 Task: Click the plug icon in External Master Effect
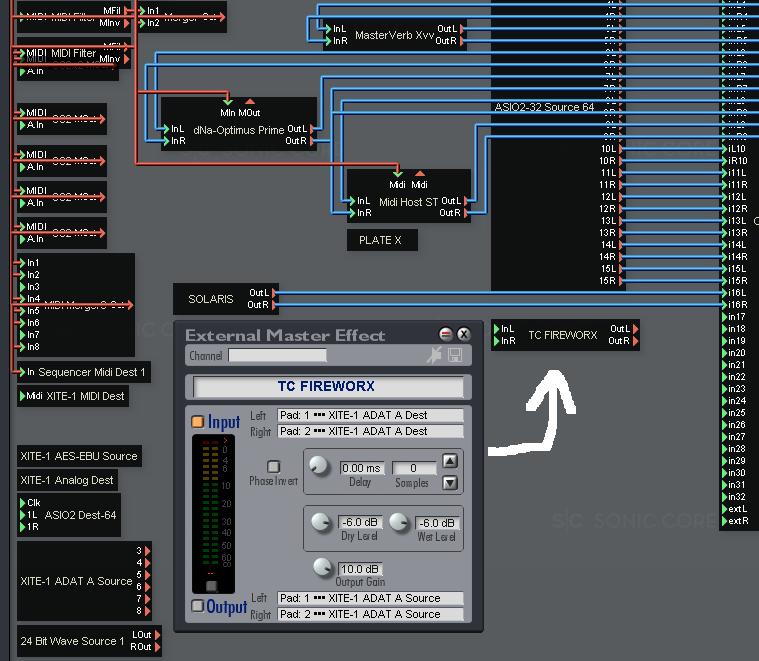[434, 355]
